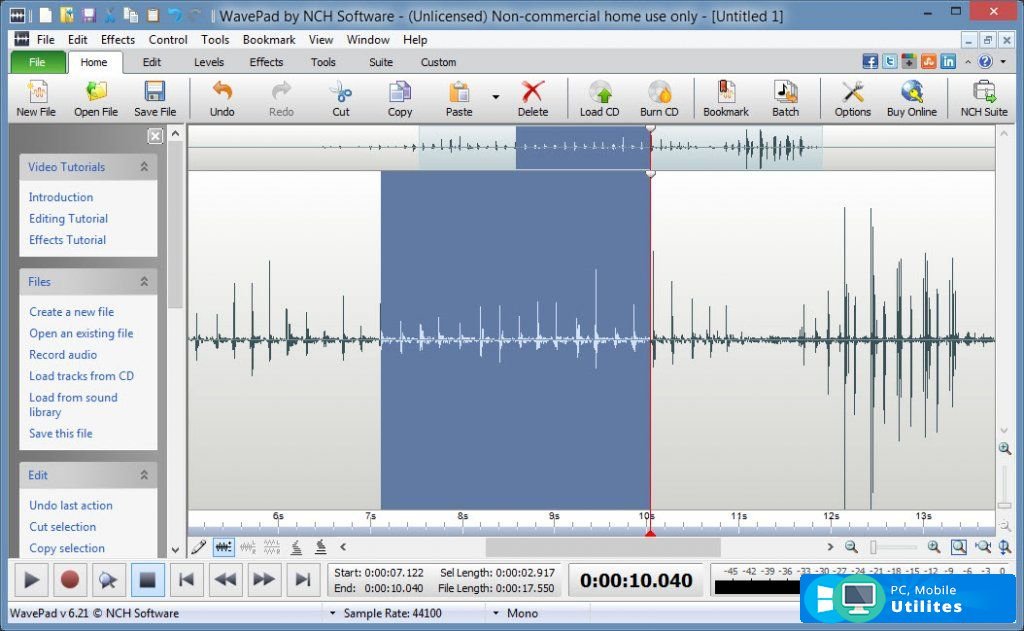Click the quick-access save floppy icon in title bar

(88, 15)
